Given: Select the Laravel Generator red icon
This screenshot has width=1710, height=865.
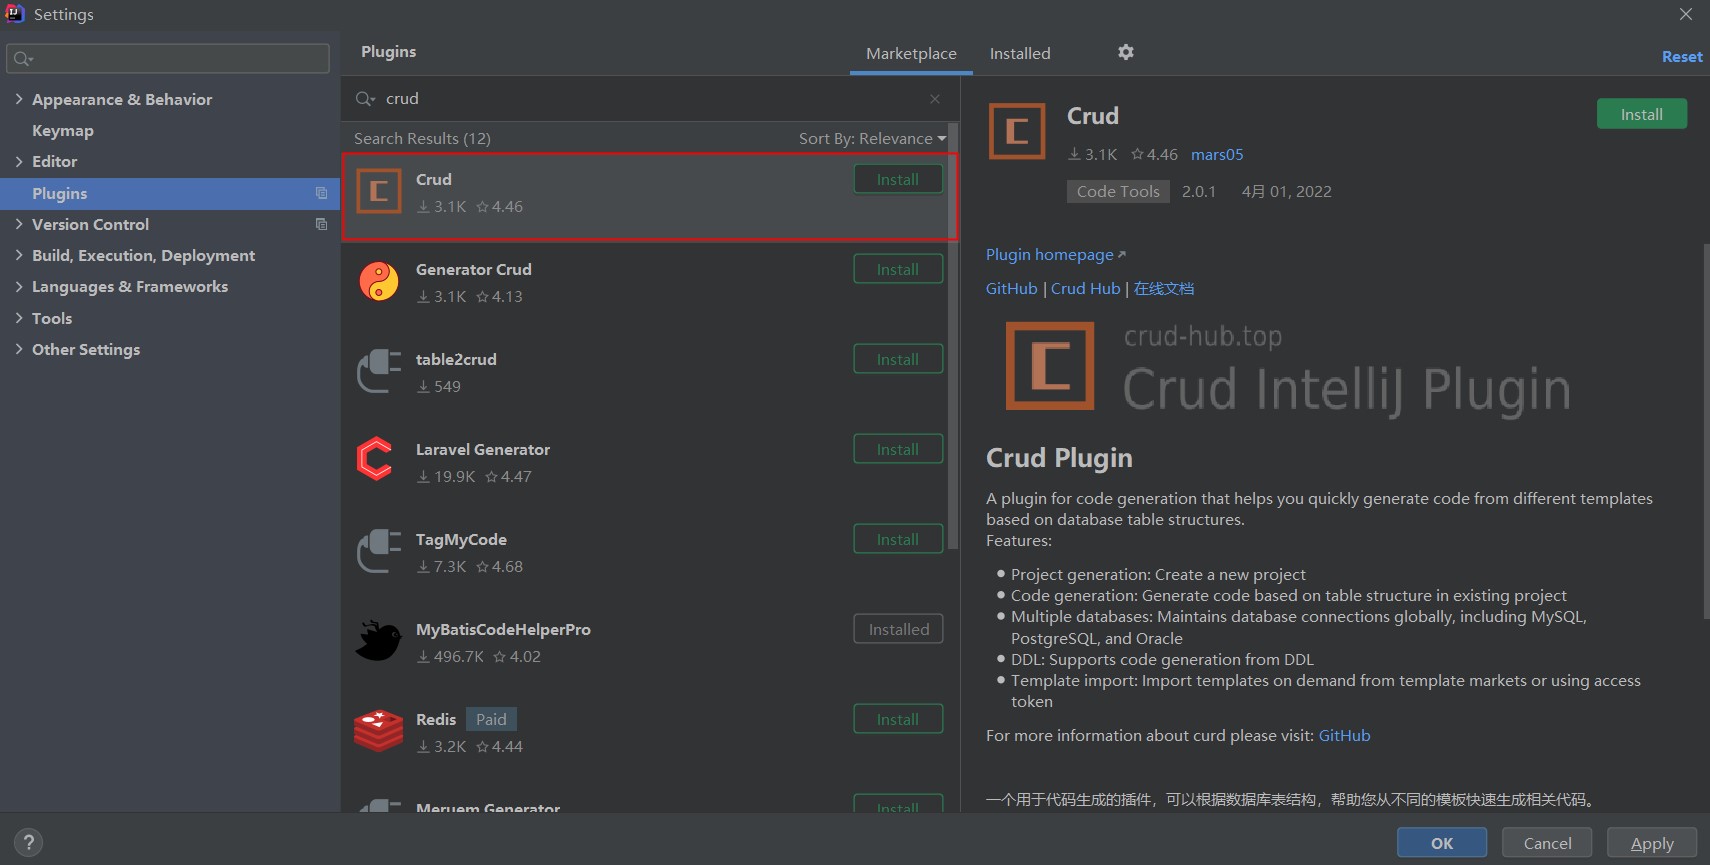Looking at the screenshot, I should [x=376, y=460].
